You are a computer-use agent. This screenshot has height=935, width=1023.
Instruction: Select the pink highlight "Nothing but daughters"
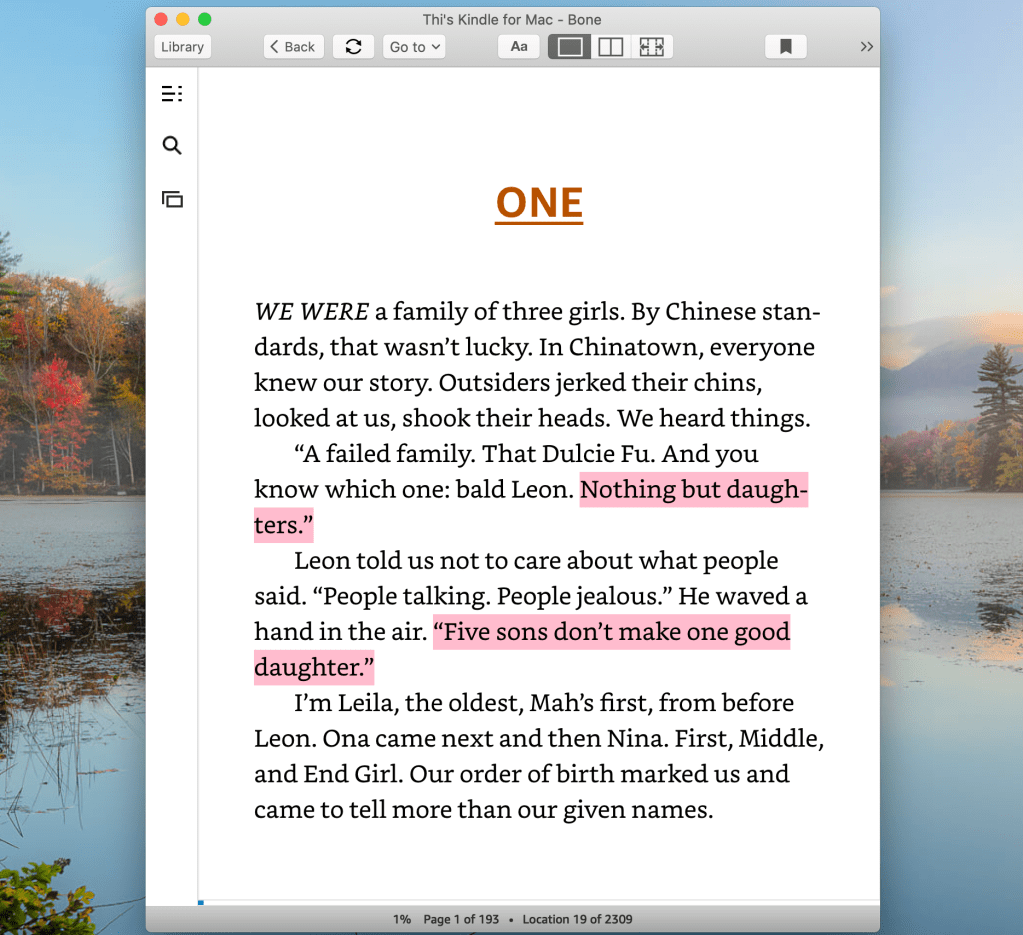coord(693,490)
